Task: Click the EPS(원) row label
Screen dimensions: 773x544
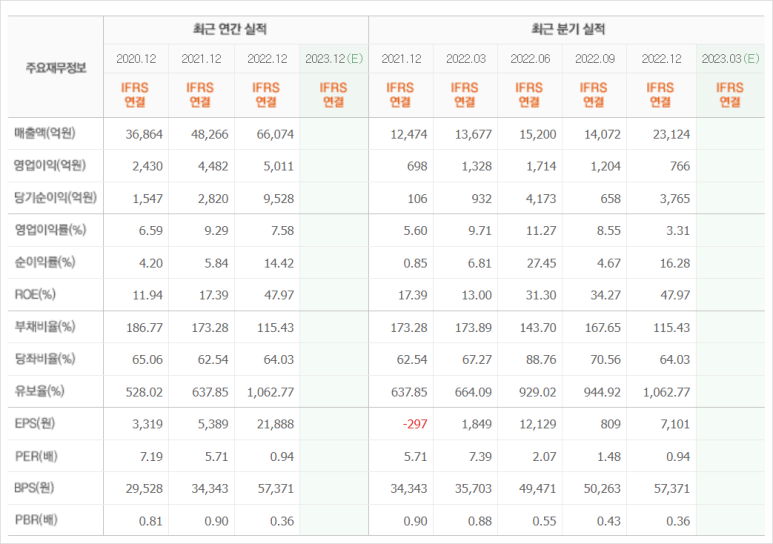Action: coord(35,423)
